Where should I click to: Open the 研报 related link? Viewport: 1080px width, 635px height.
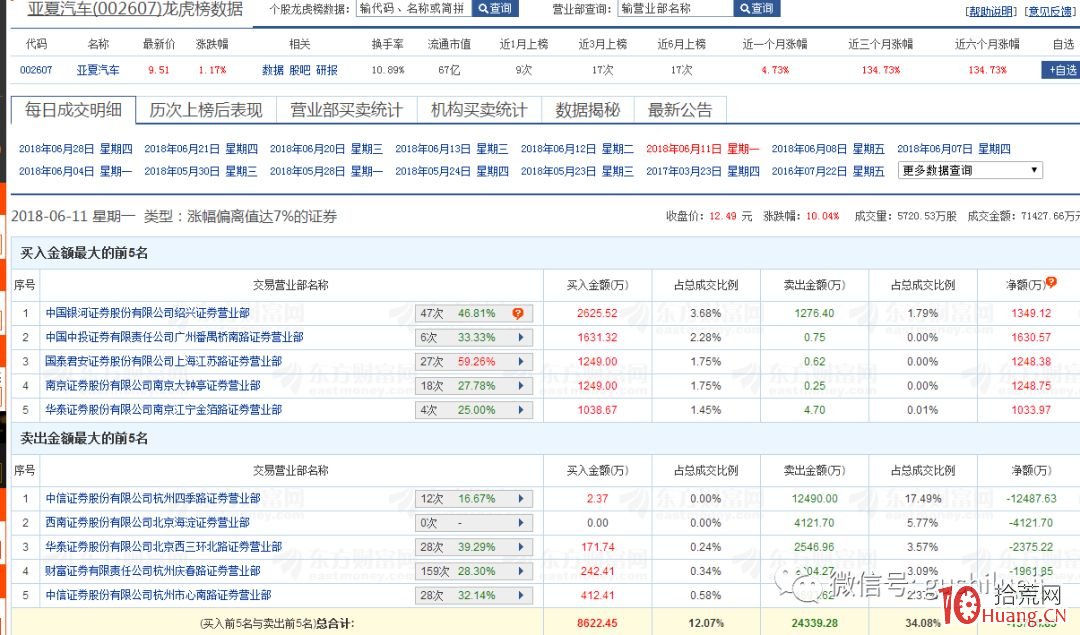pyautogui.click(x=326, y=70)
